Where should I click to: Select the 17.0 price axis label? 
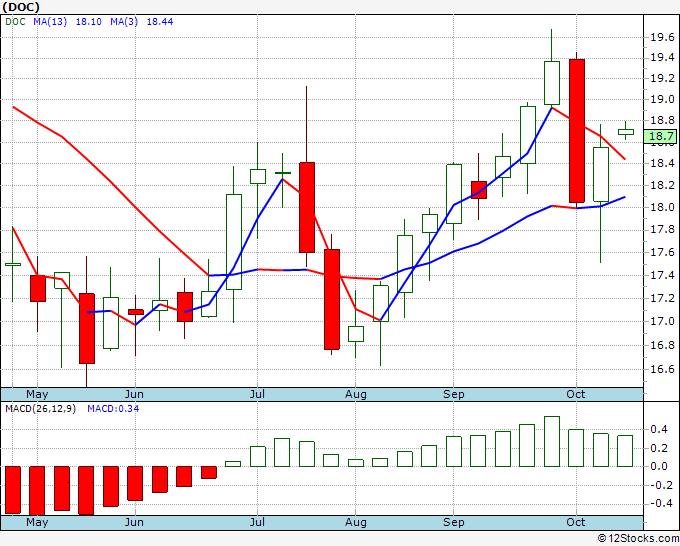pyautogui.click(x=662, y=321)
